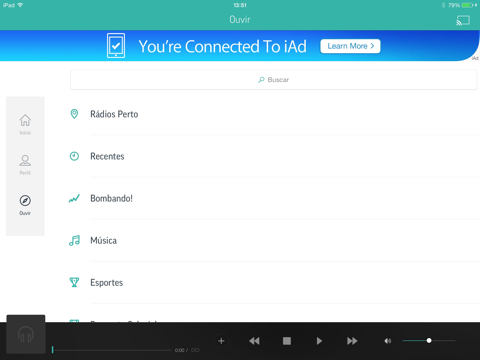Click the rewind button
Screen dimensions: 480x360
254,341
